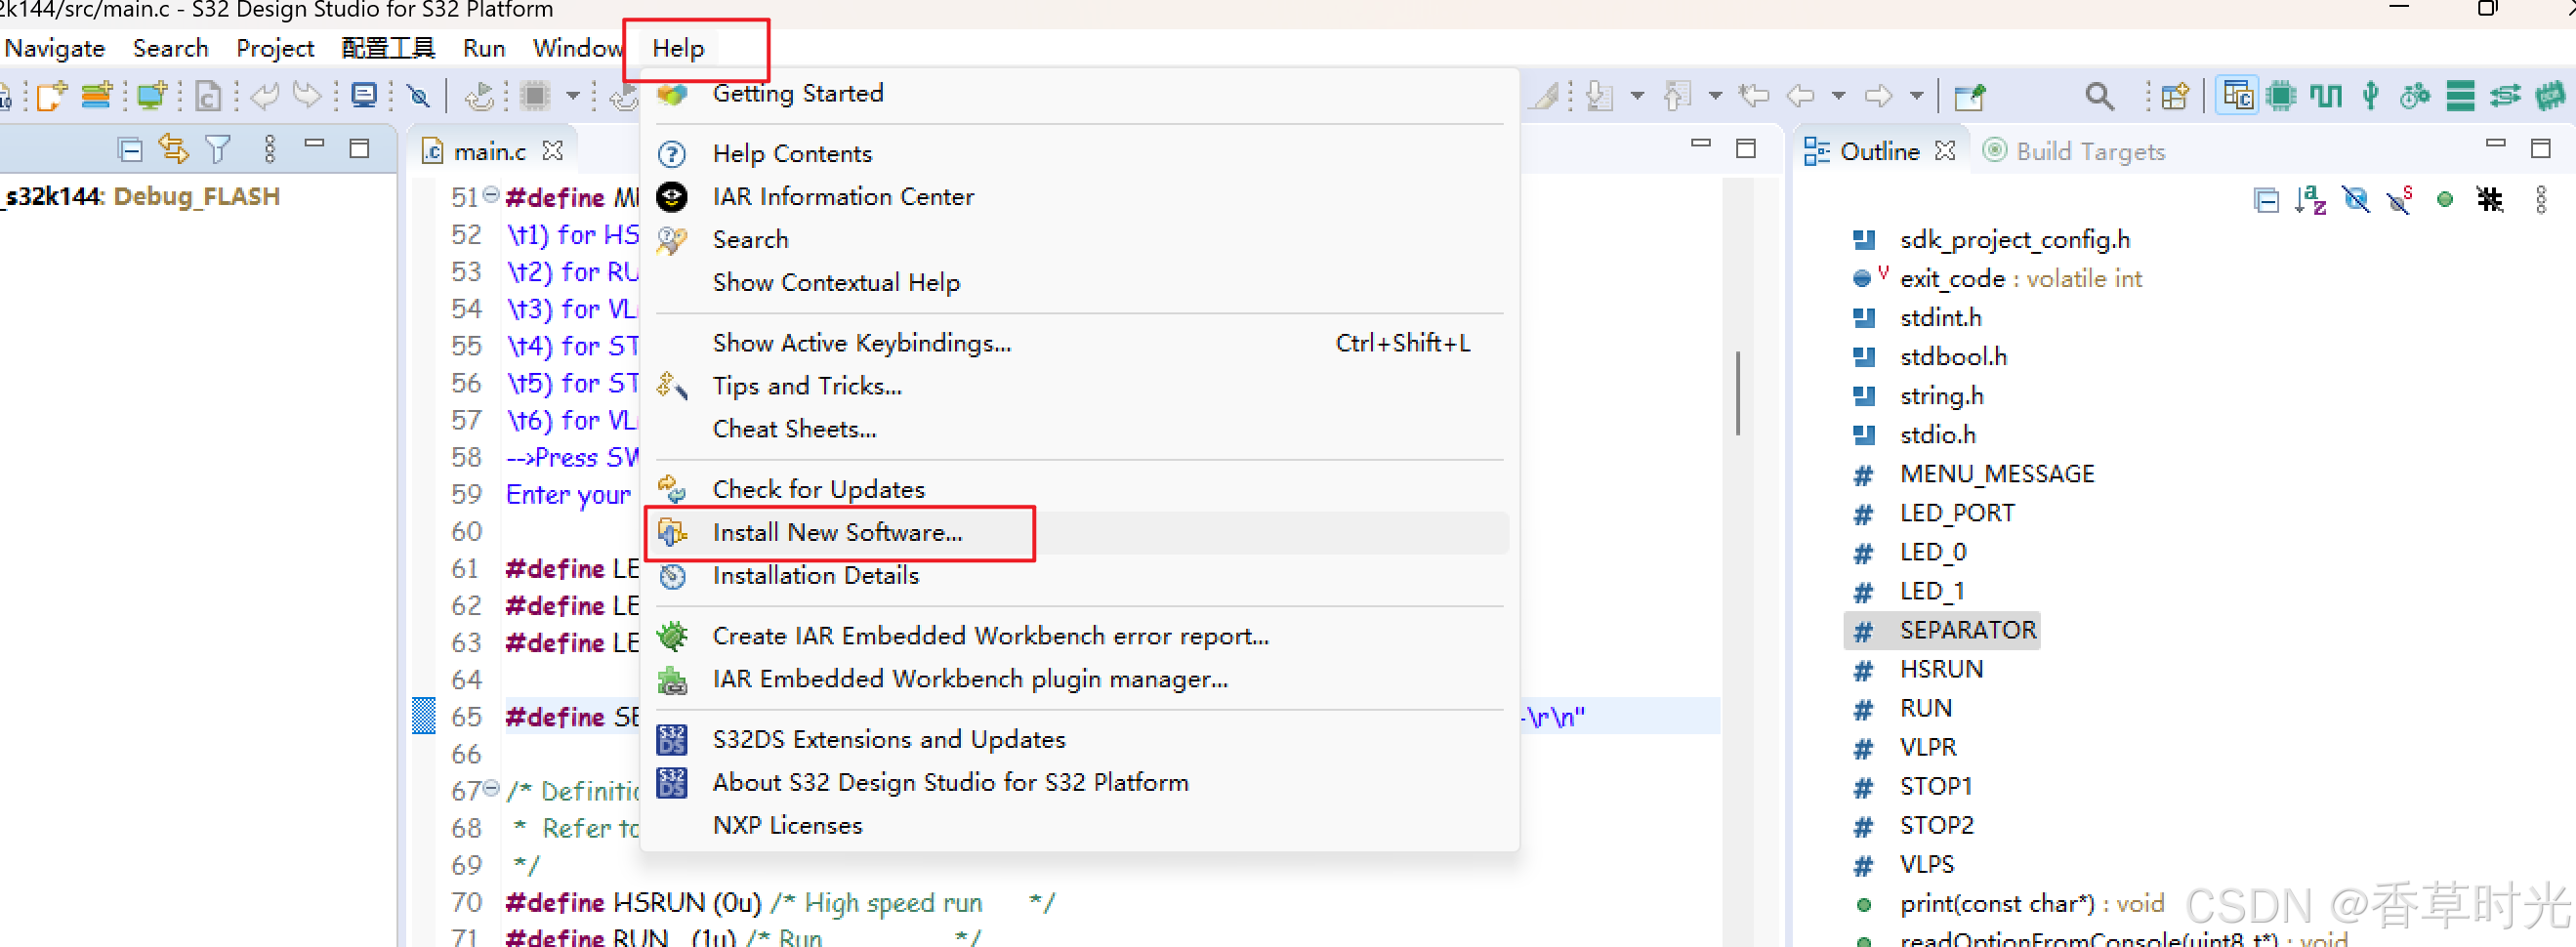This screenshot has height=947, width=2576.
Task: Open Installation Details entry
Action: click(1080, 576)
